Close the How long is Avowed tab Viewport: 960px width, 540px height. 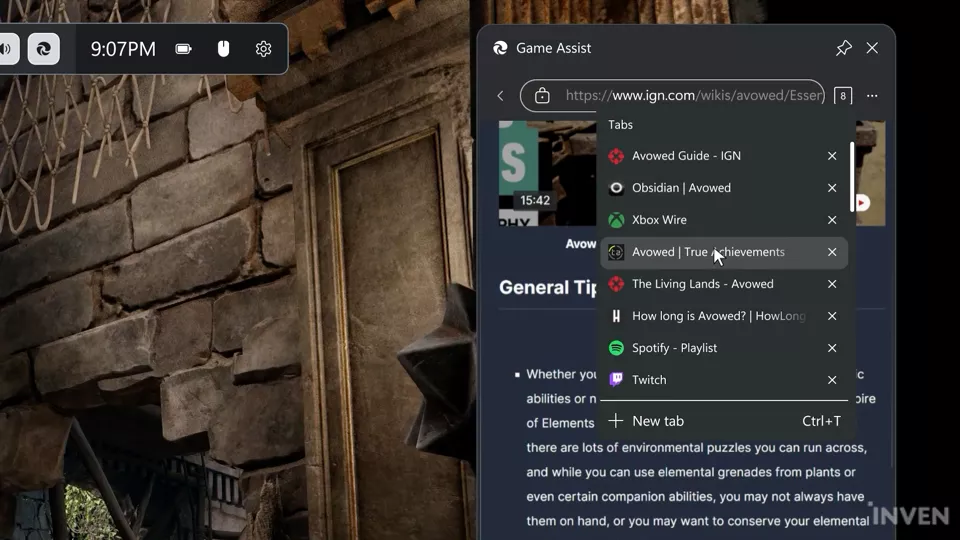pyautogui.click(x=832, y=316)
